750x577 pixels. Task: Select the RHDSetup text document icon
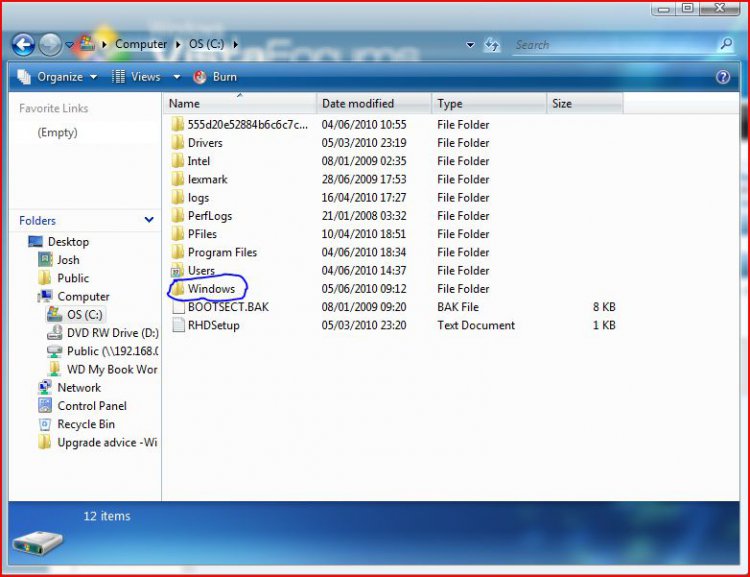point(178,325)
